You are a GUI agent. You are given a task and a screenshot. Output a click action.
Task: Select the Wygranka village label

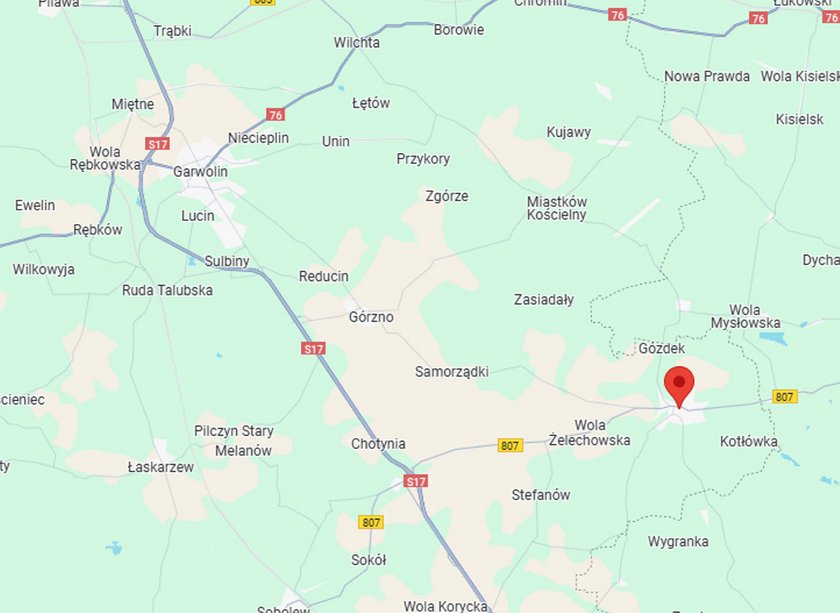coord(678,542)
